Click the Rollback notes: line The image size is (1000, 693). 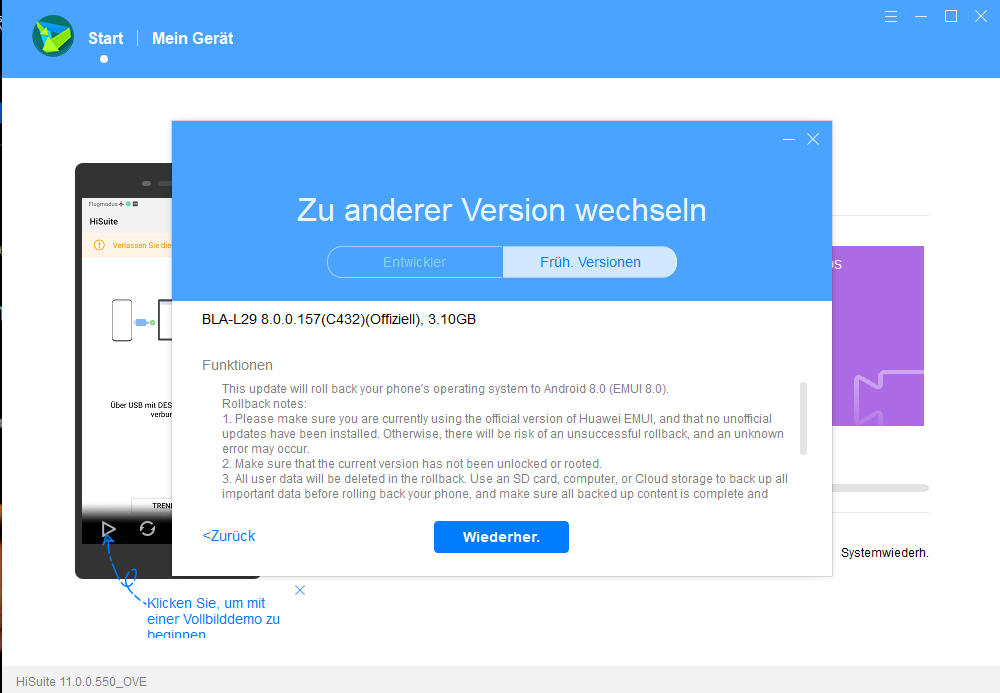point(264,404)
